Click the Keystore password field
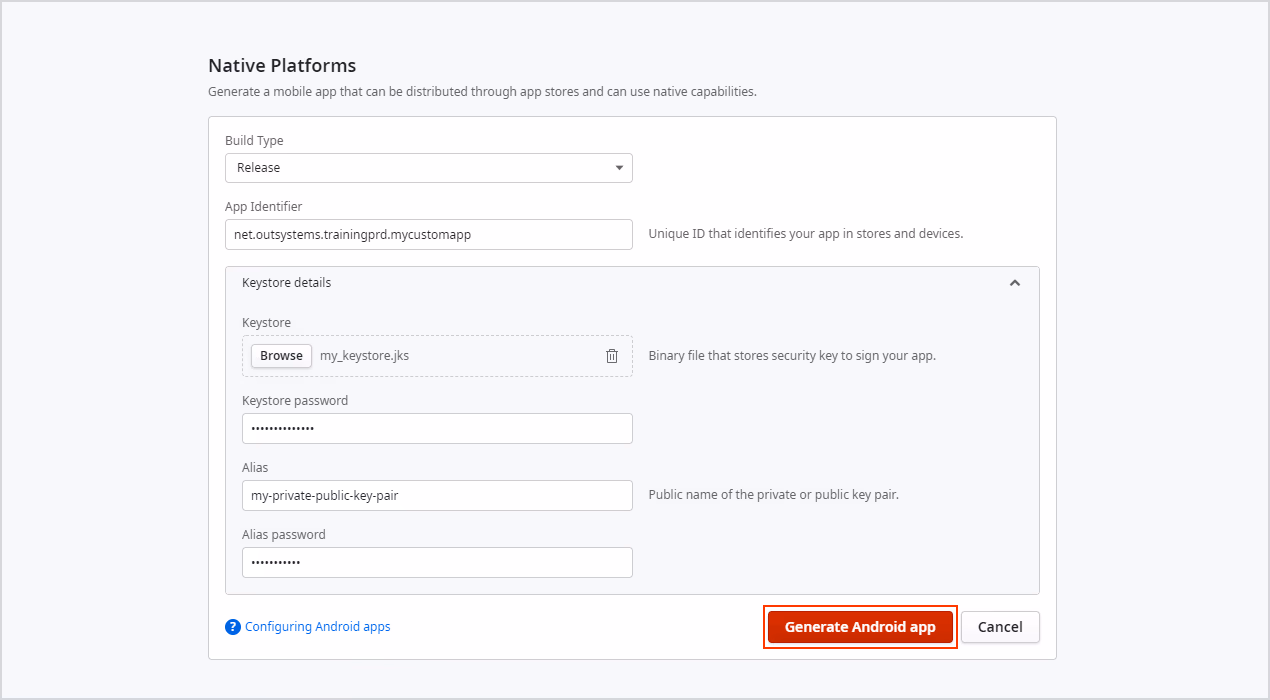Image resolution: width=1270 pixels, height=700 pixels. tap(437, 428)
